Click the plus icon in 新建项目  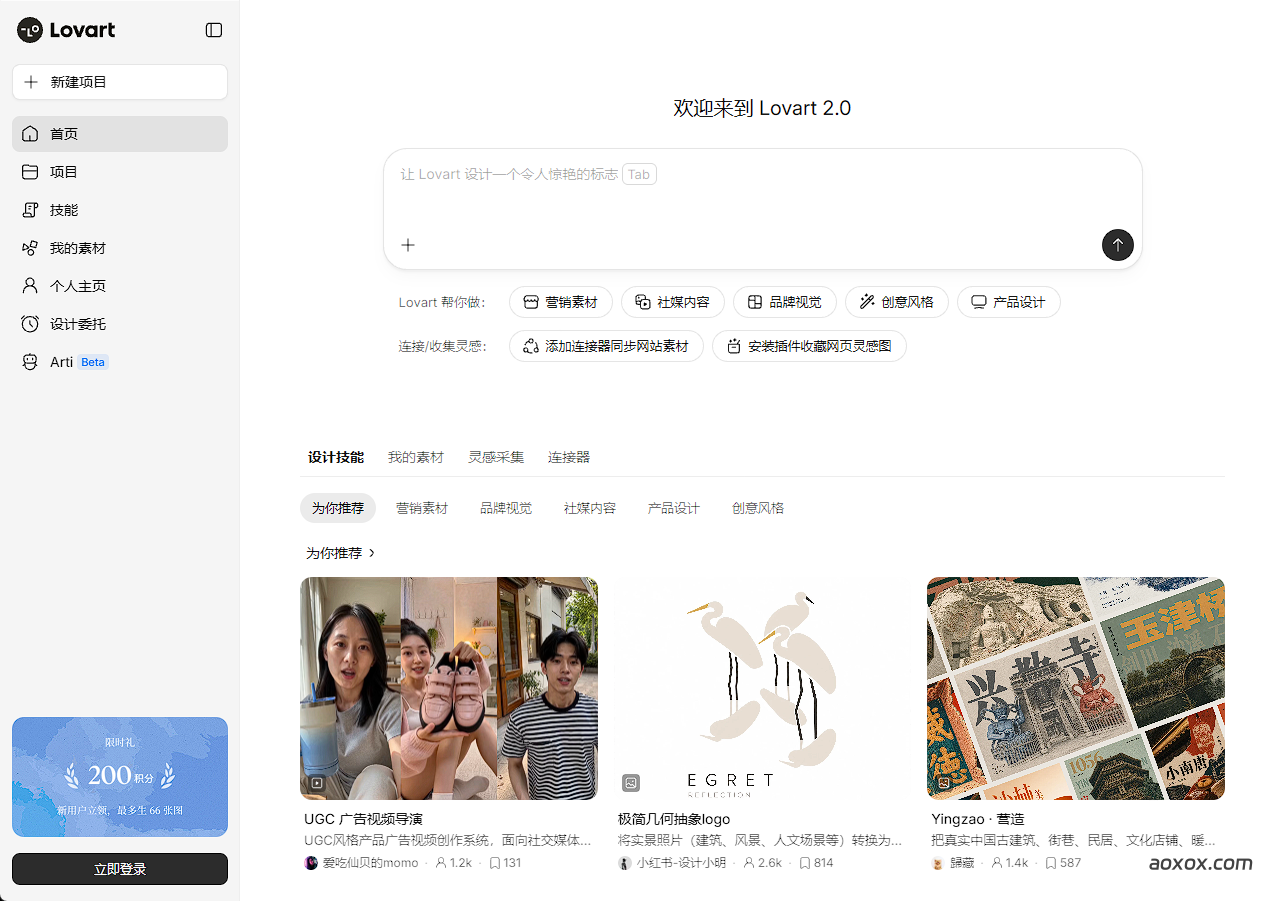click(x=31, y=82)
